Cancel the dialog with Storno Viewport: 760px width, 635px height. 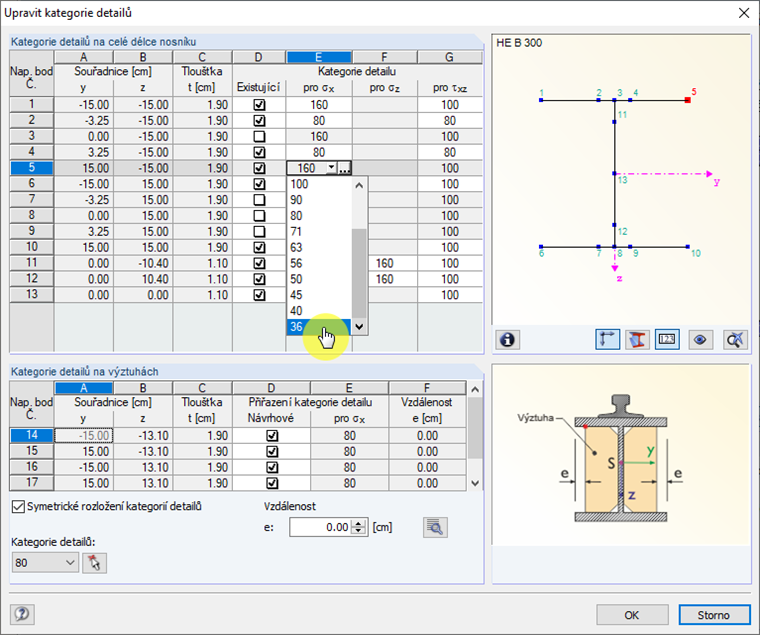point(713,614)
